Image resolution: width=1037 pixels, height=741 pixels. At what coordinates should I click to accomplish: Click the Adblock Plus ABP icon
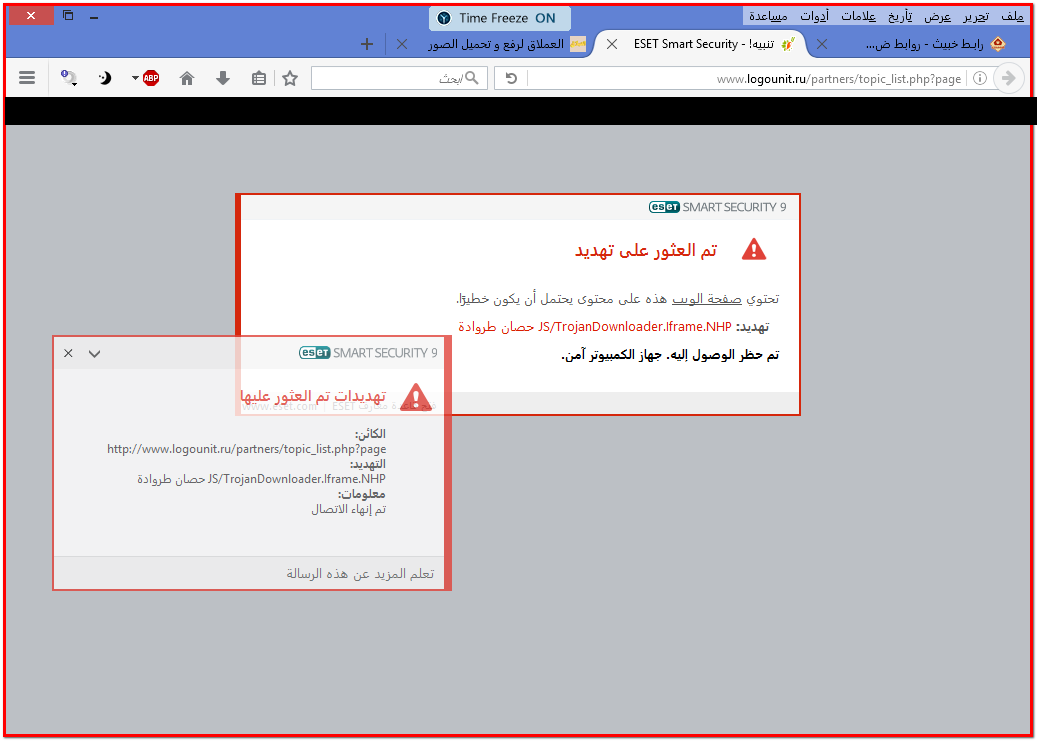151,78
